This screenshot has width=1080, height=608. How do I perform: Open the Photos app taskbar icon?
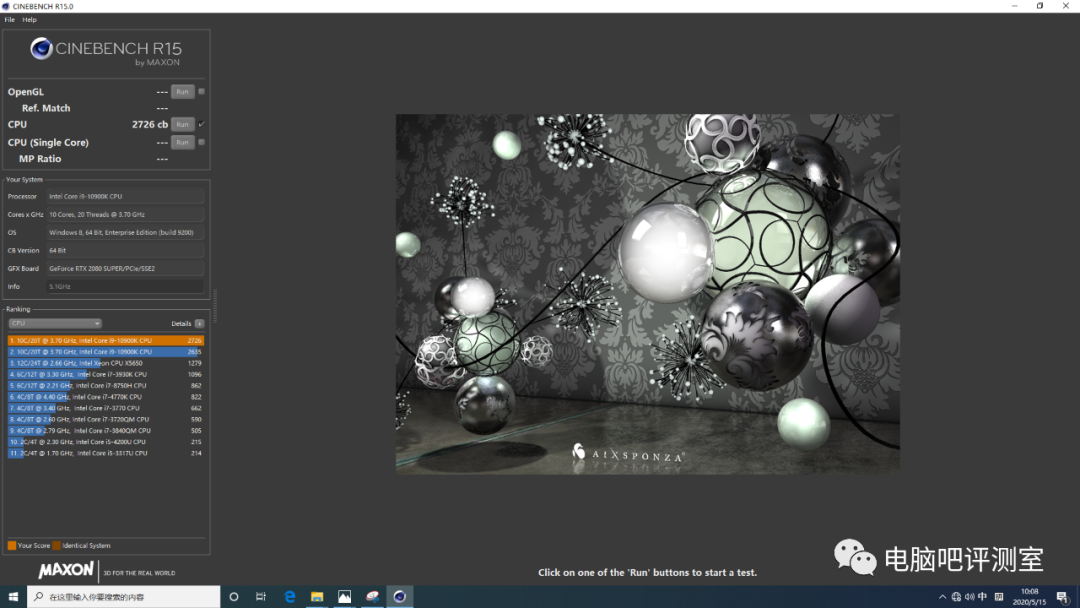tap(344, 597)
